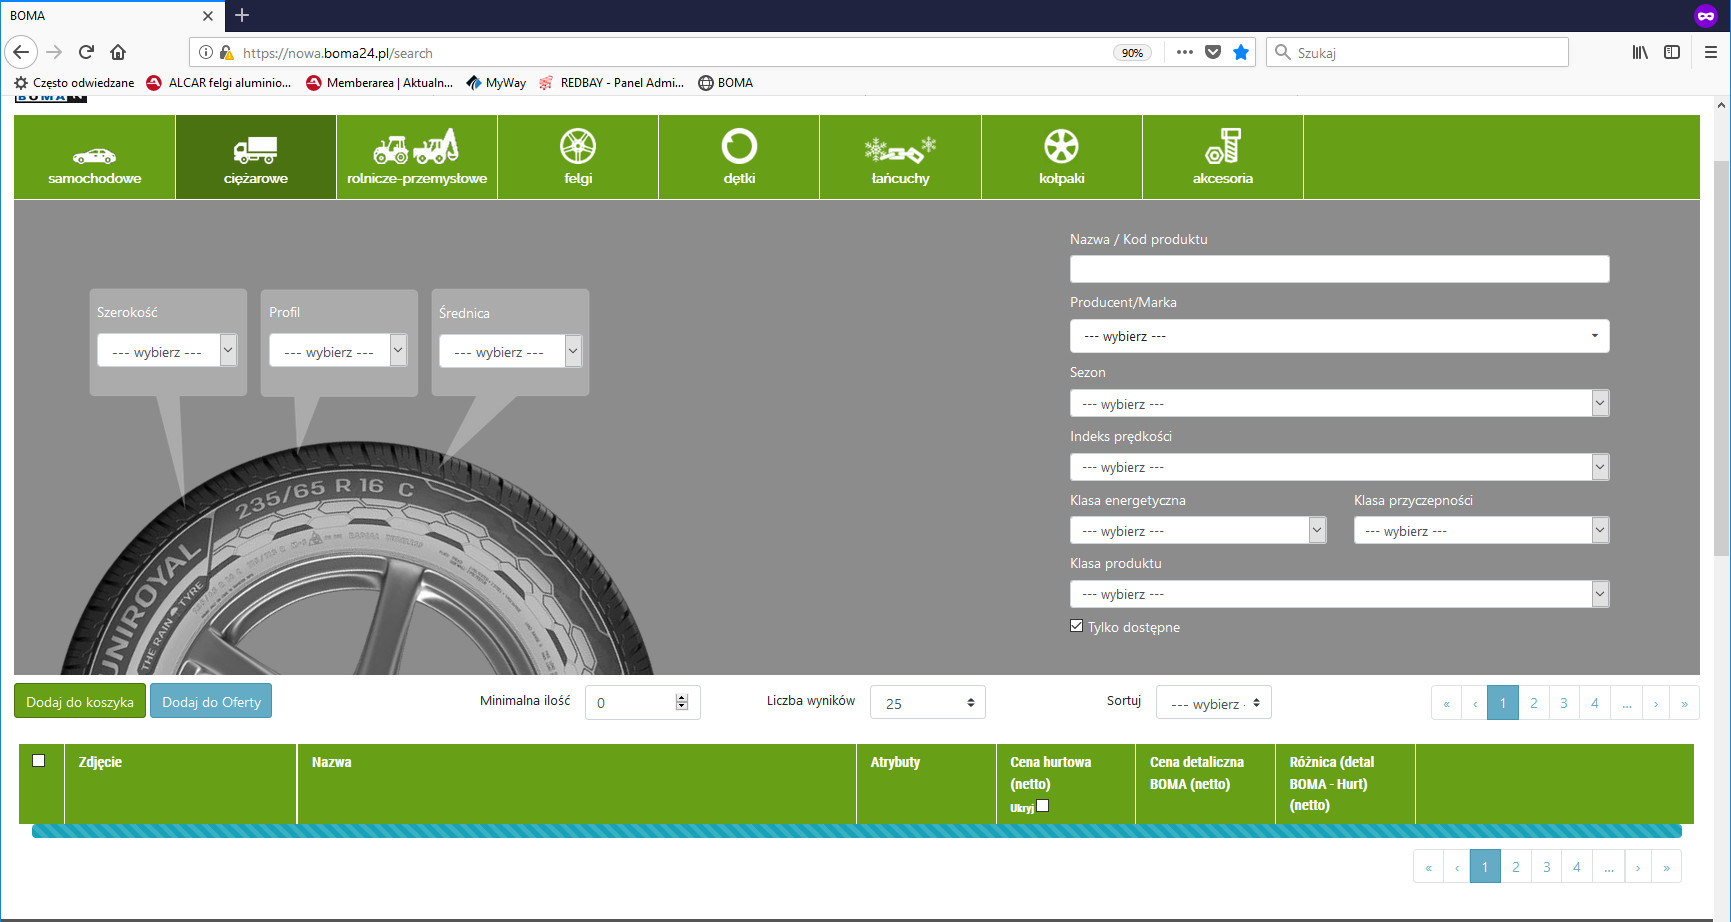Expand the Sezon dropdown

[1339, 404]
